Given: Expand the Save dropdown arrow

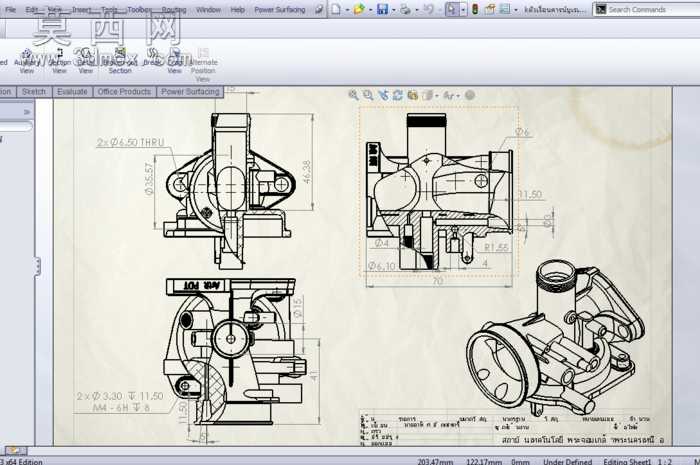Looking at the screenshot, I should click(x=393, y=9).
